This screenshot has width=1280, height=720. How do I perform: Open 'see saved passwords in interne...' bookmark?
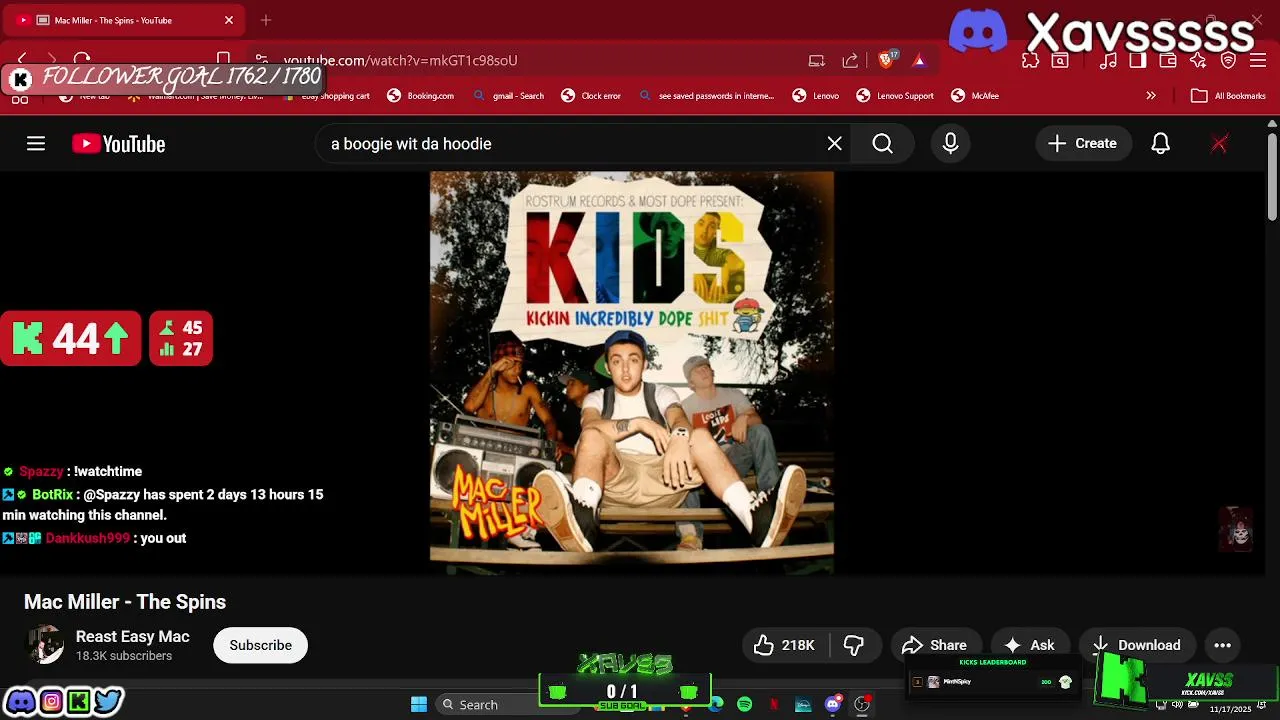click(x=706, y=96)
